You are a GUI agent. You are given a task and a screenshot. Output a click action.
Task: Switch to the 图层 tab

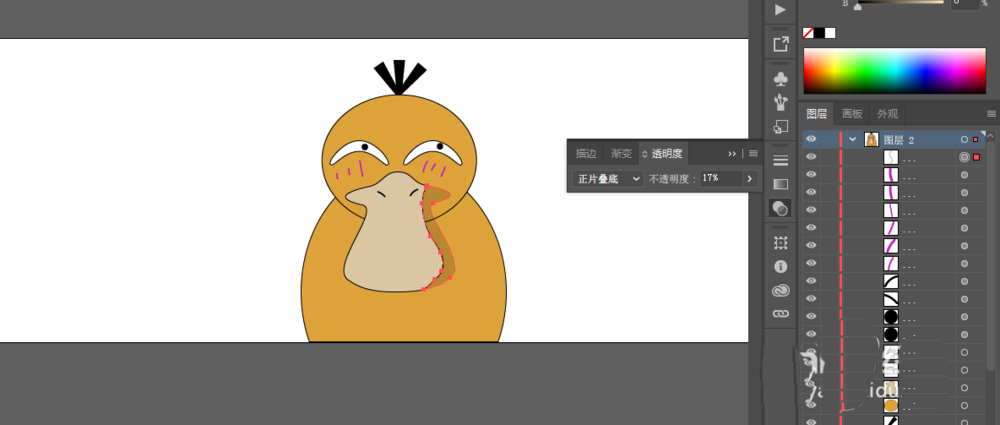point(817,114)
